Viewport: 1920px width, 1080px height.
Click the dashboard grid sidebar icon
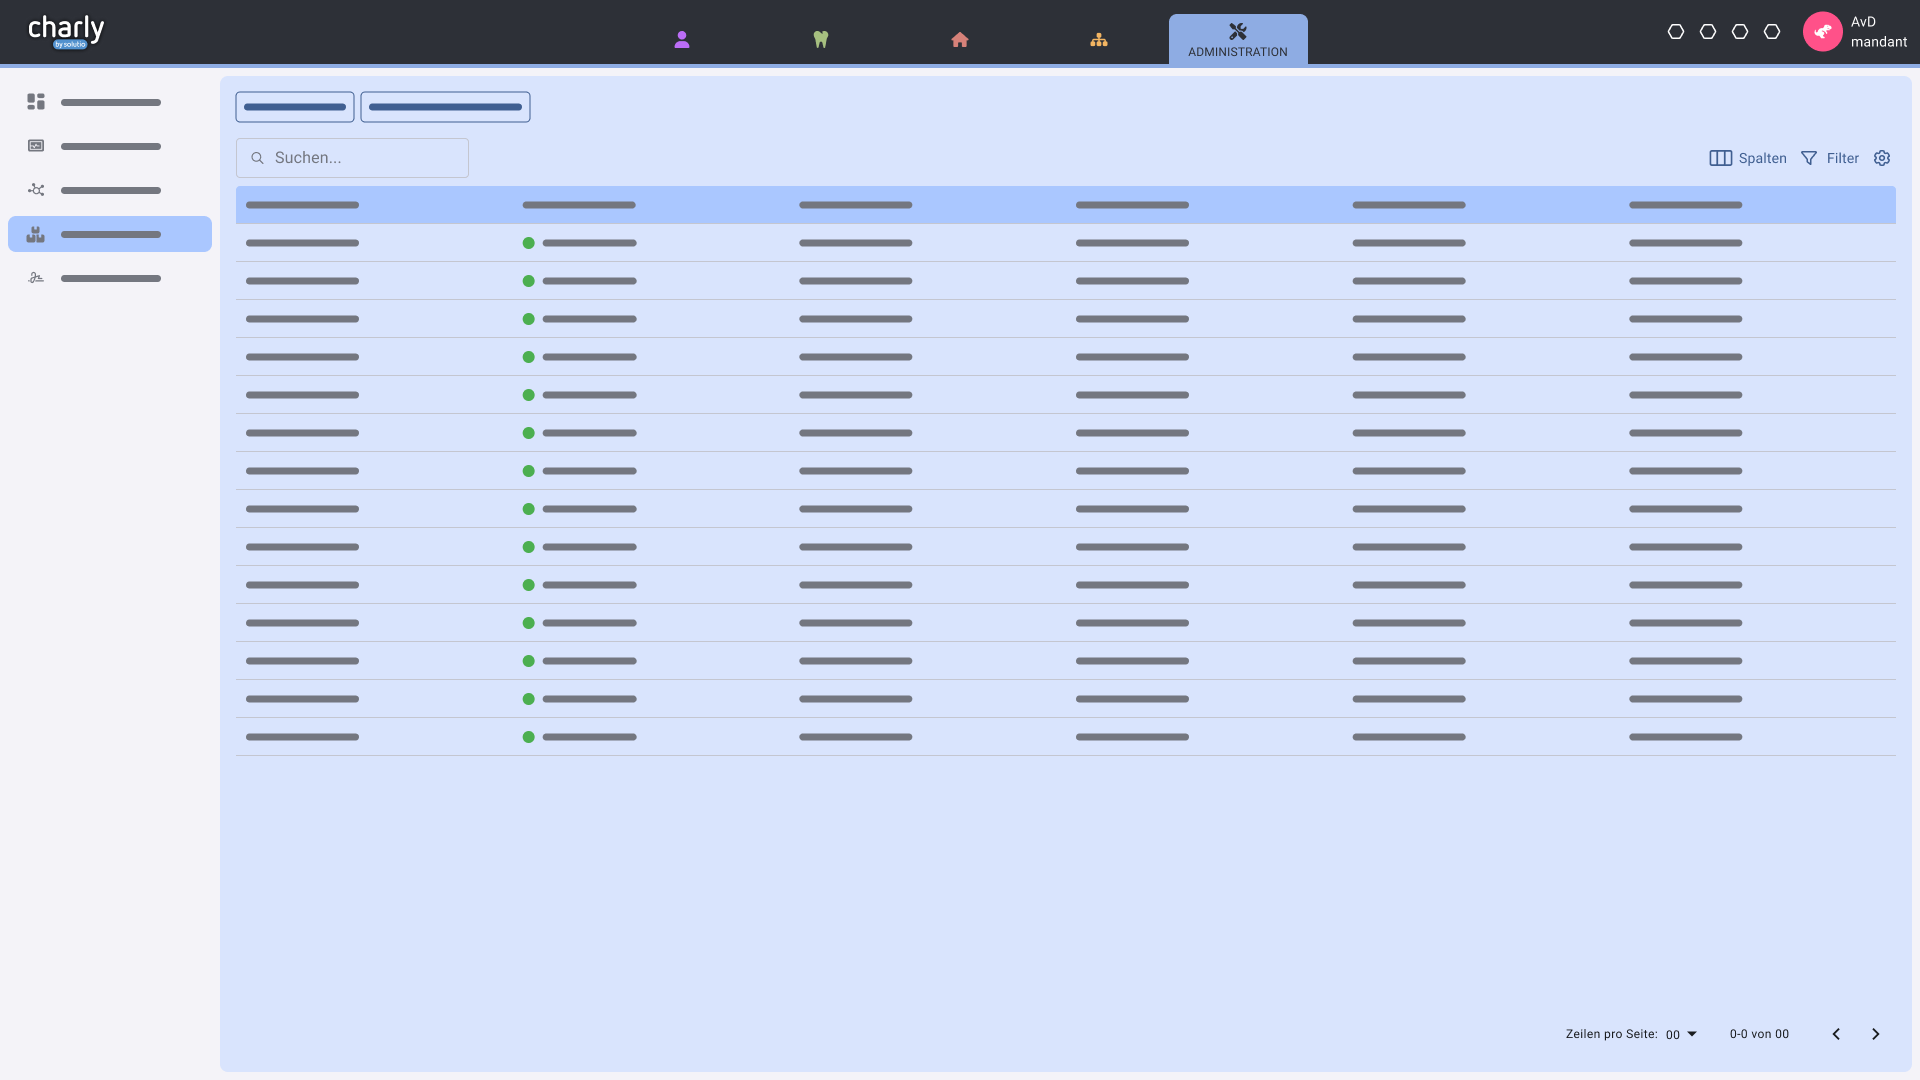(x=36, y=102)
